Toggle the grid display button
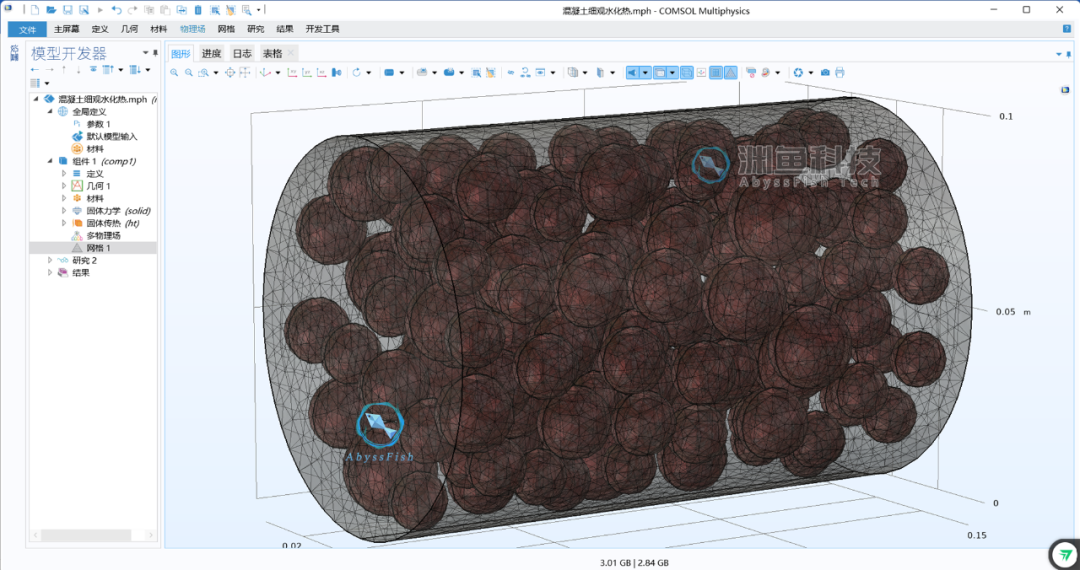Viewport: 1080px width, 570px height. [x=716, y=72]
